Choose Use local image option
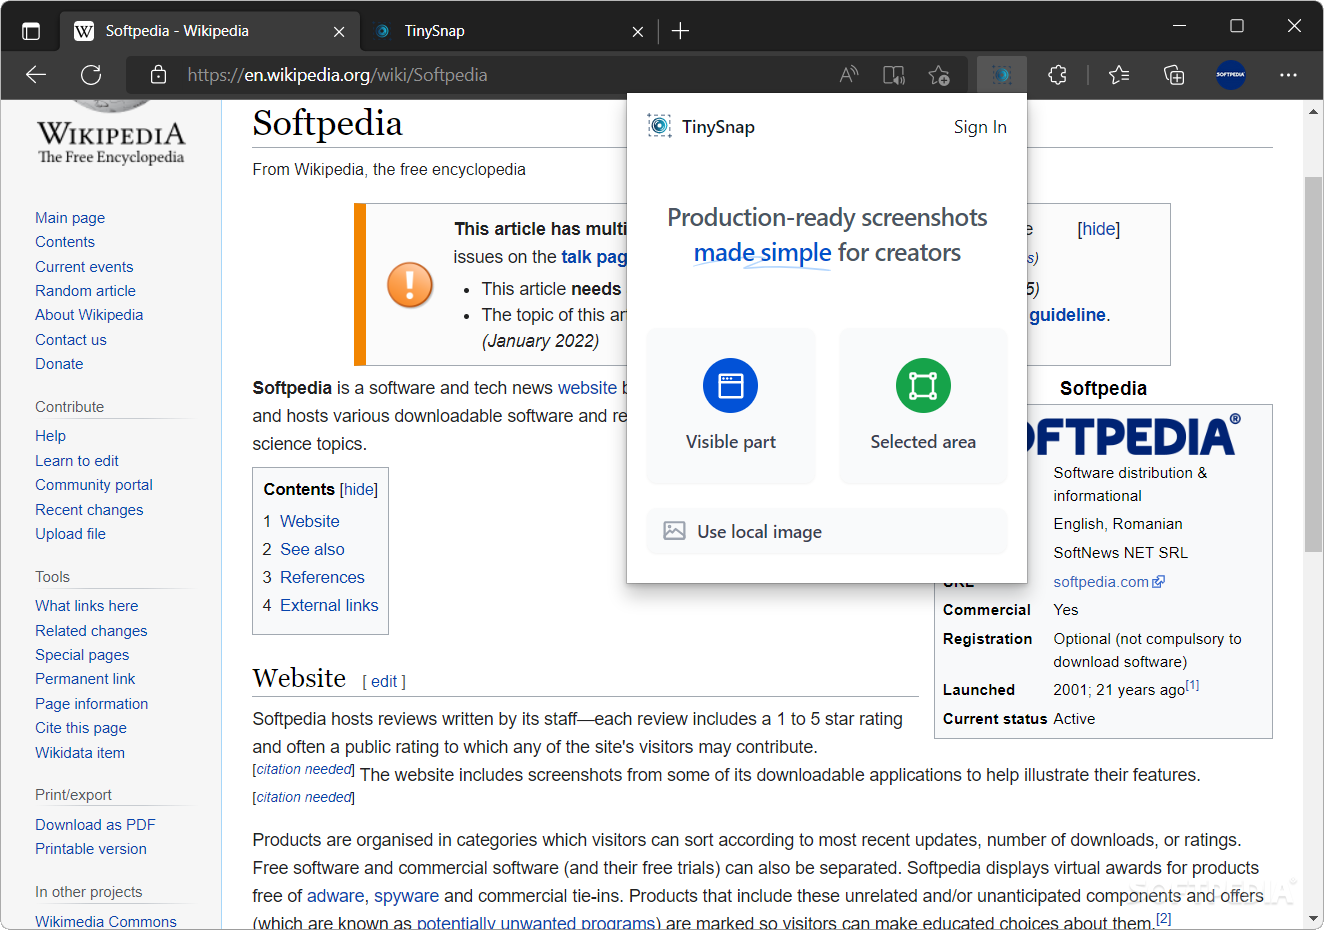This screenshot has width=1324, height=930. tap(827, 531)
